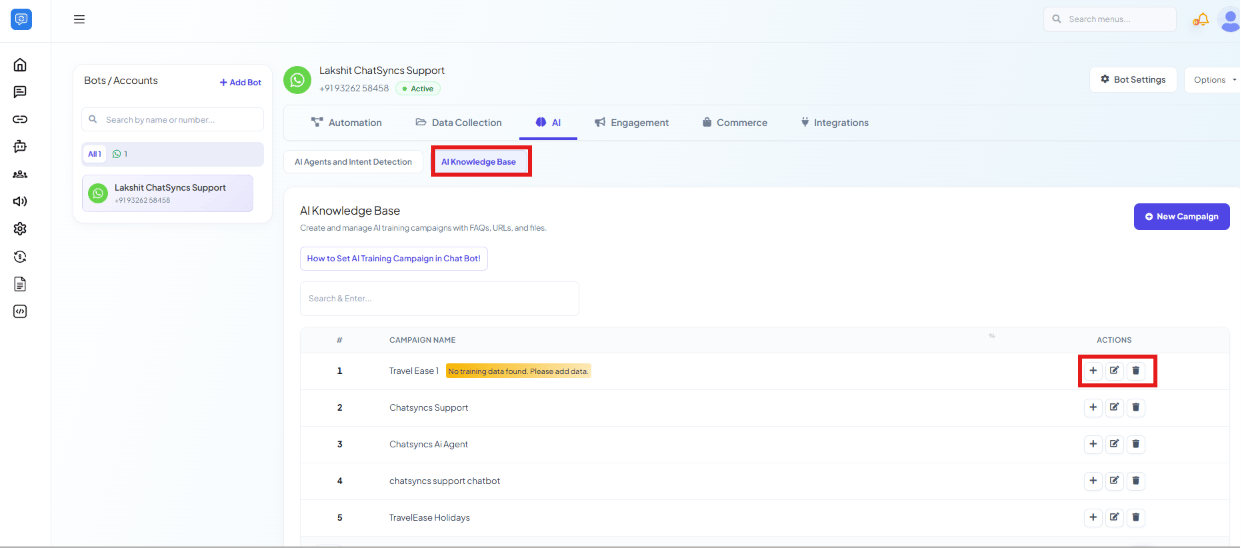Open the link sidebar icon
The image size is (1241, 548).
pyautogui.click(x=20, y=119)
